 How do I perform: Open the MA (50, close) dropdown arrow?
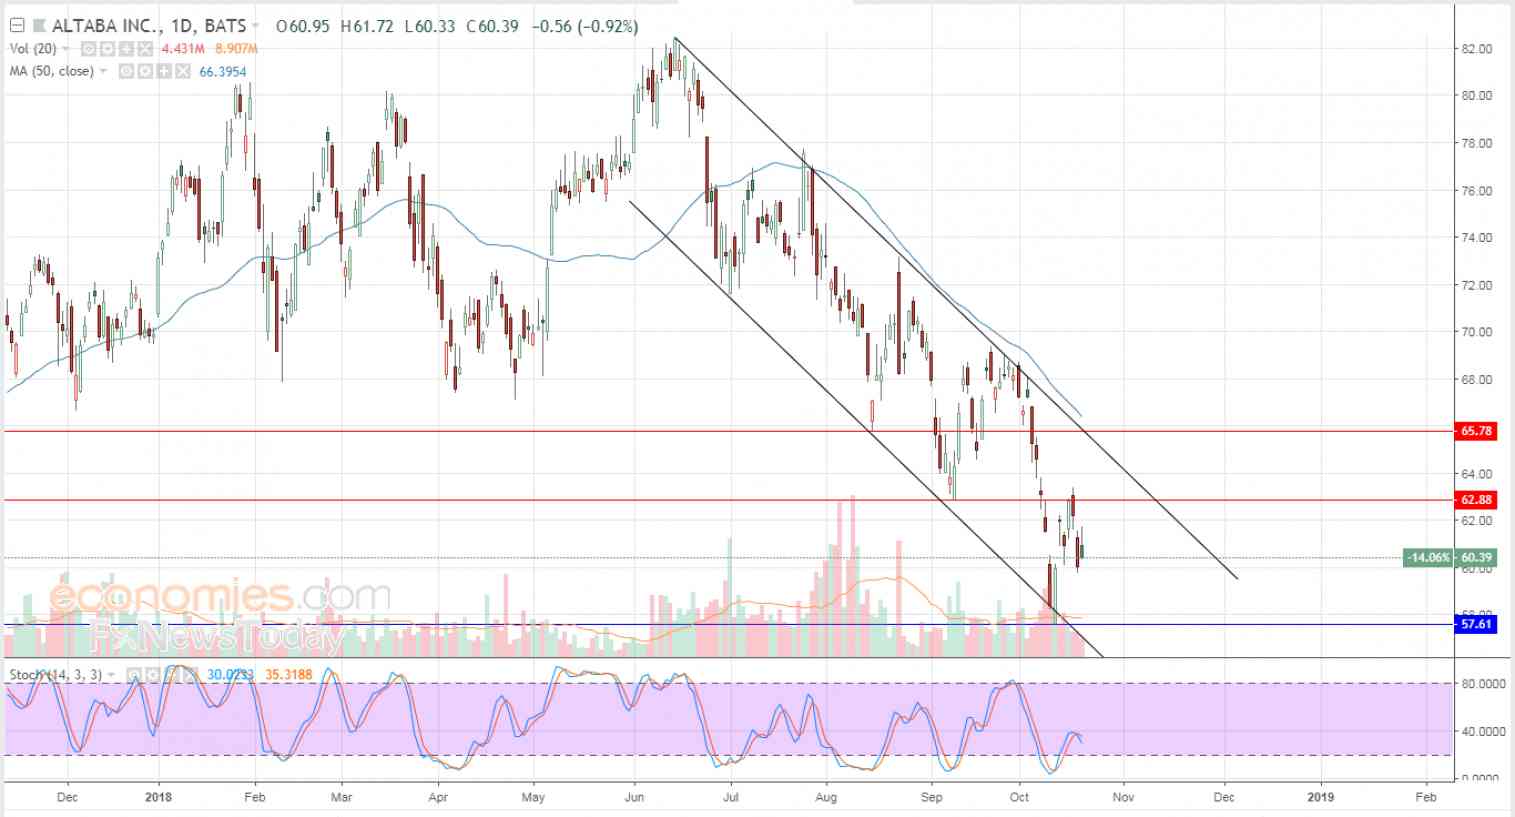(x=104, y=71)
